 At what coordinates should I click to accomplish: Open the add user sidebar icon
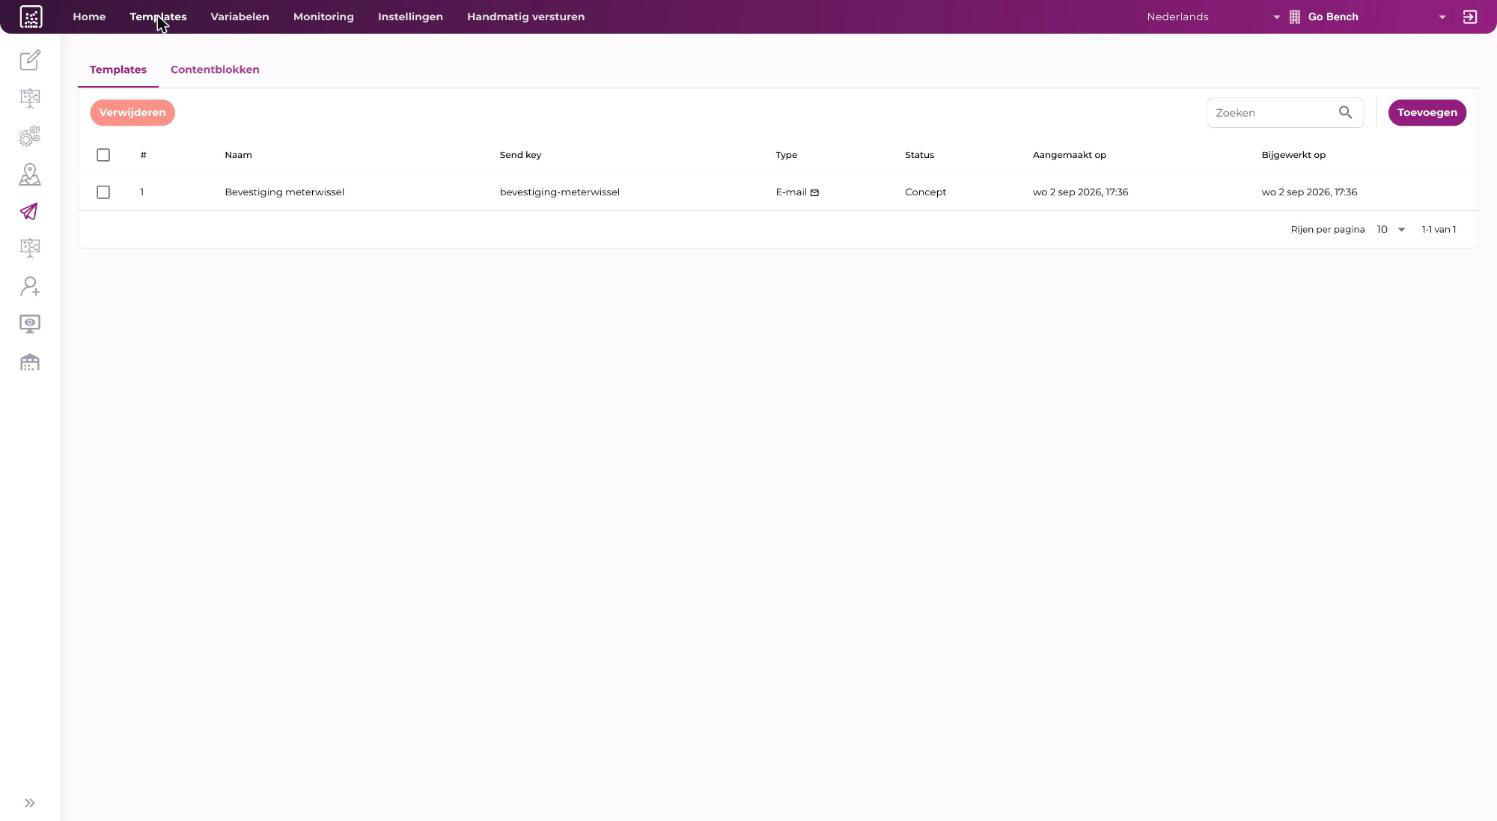(x=30, y=286)
